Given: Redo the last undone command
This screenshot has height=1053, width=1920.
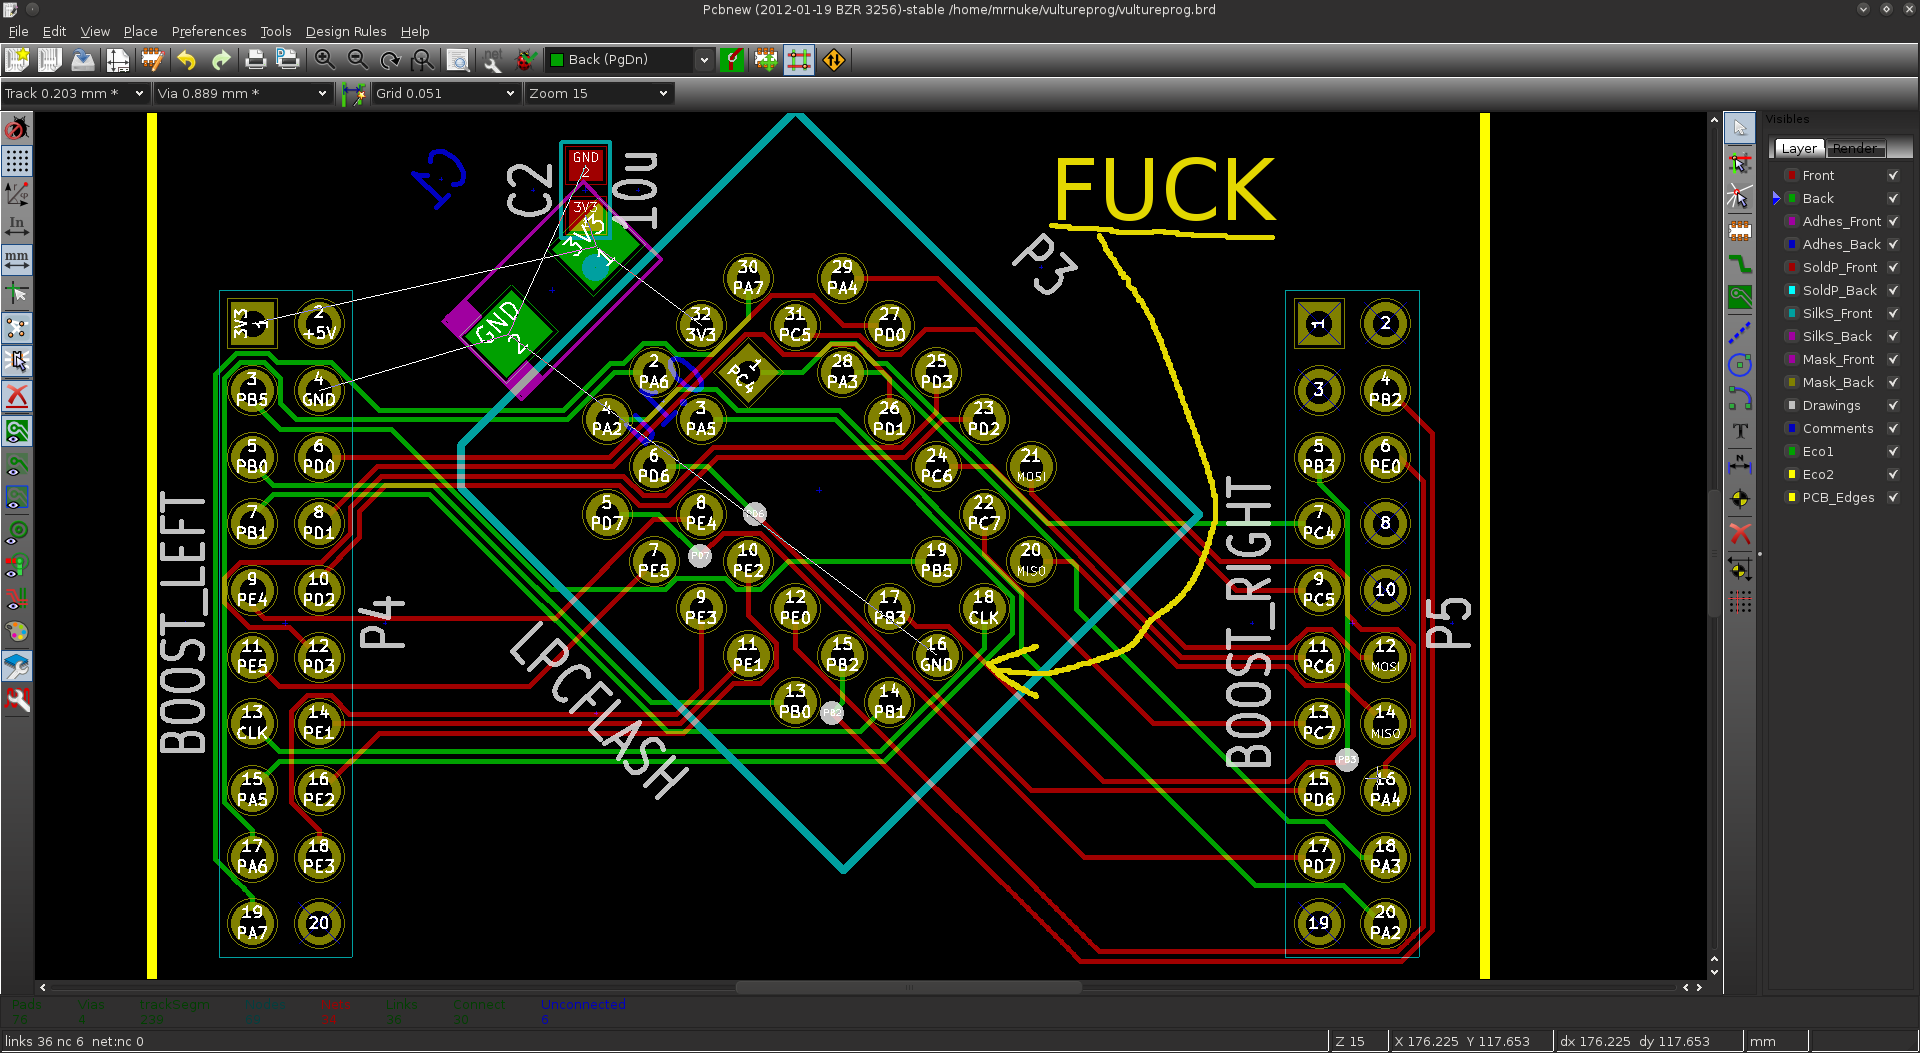Looking at the screenshot, I should pos(221,60).
